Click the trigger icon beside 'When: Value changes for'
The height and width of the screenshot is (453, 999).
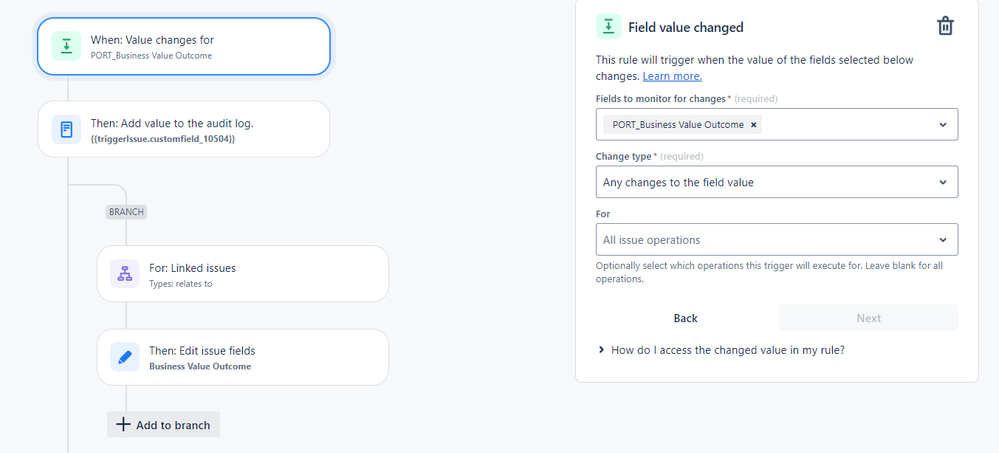tap(67, 47)
